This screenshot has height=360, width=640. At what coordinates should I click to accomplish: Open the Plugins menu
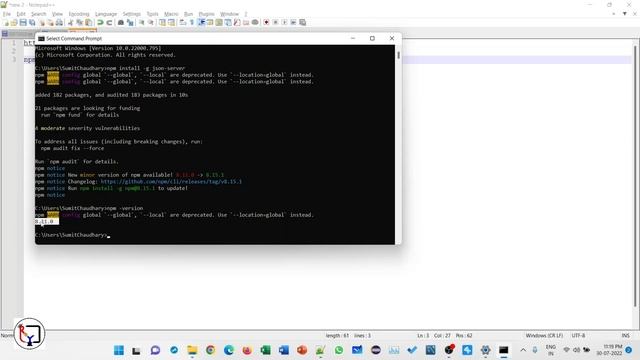pyautogui.click(x=207, y=14)
